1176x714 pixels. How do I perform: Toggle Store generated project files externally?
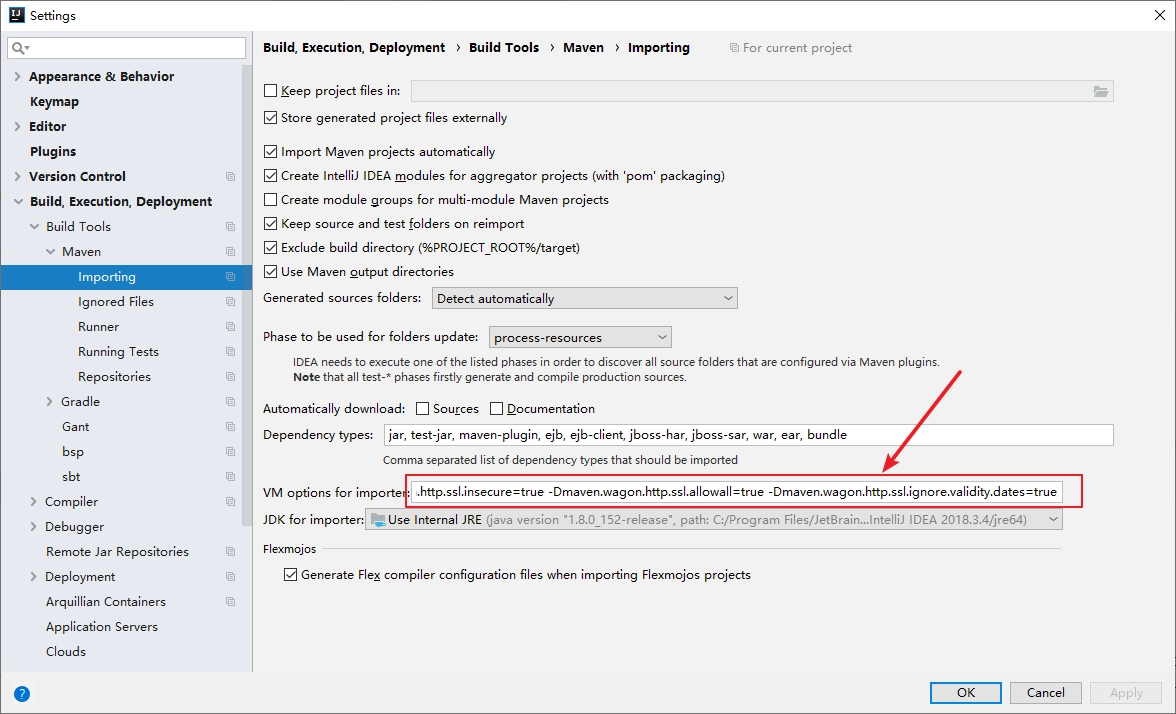click(x=271, y=118)
